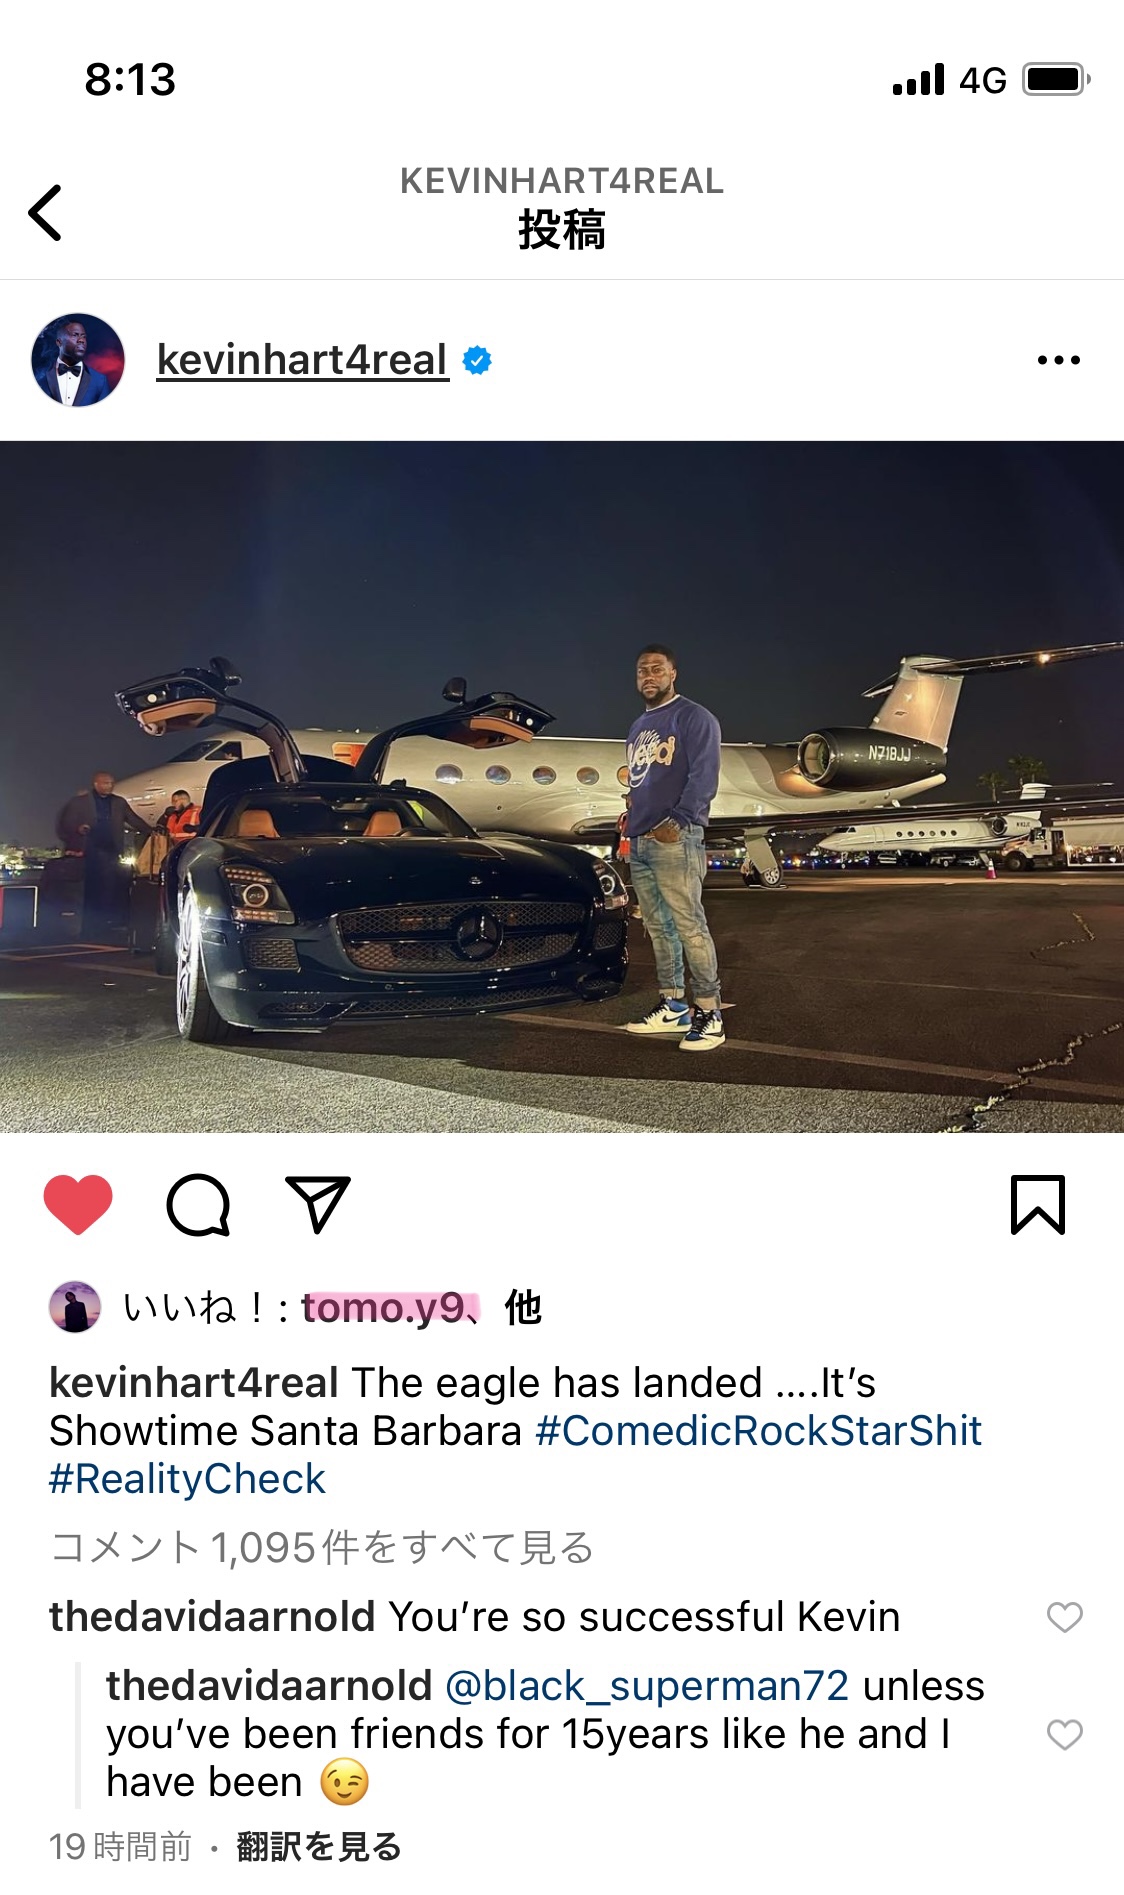This screenshot has width=1124, height=1895.
Task: Open the tomo.y9 liker profile link
Action: (383, 1307)
